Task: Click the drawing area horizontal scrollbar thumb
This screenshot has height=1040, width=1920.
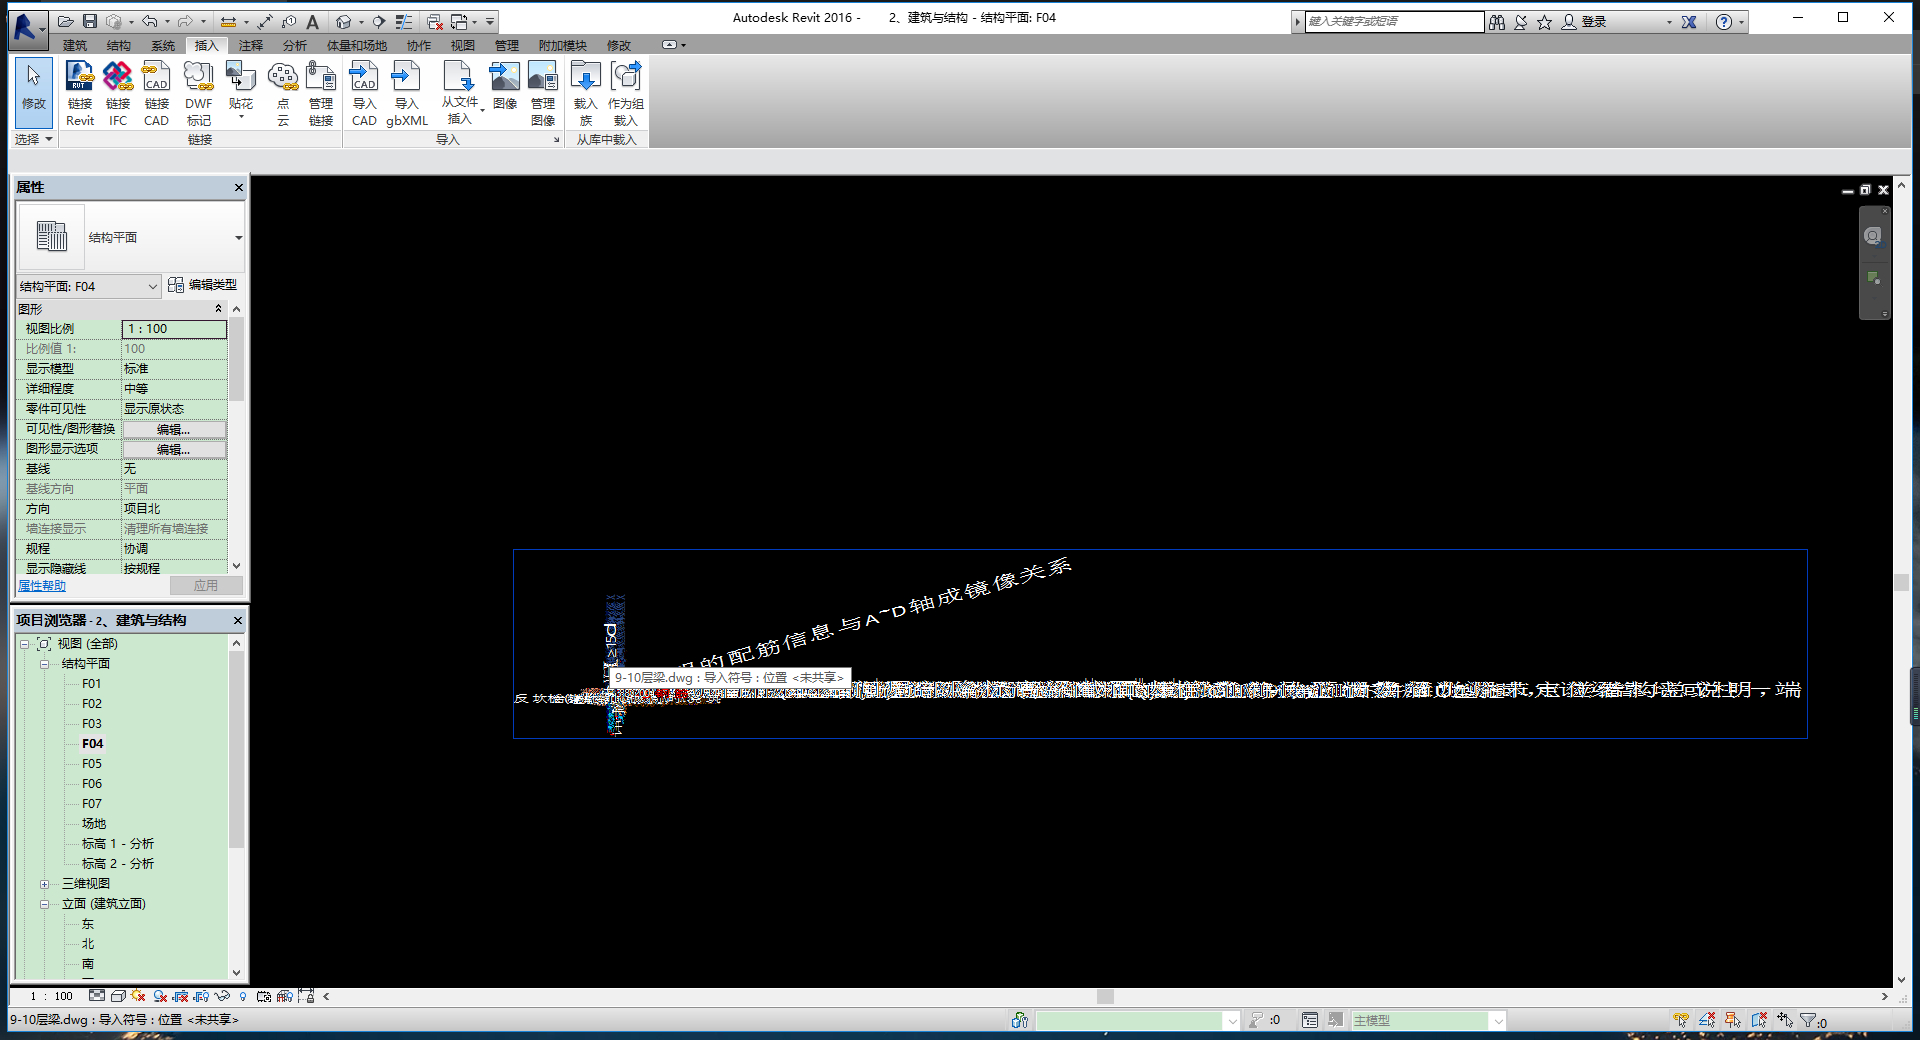Action: point(1105,996)
